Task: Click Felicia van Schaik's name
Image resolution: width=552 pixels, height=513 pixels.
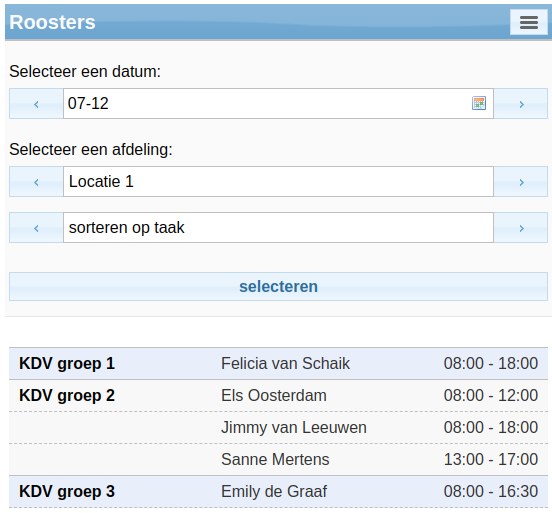Action: pos(286,363)
